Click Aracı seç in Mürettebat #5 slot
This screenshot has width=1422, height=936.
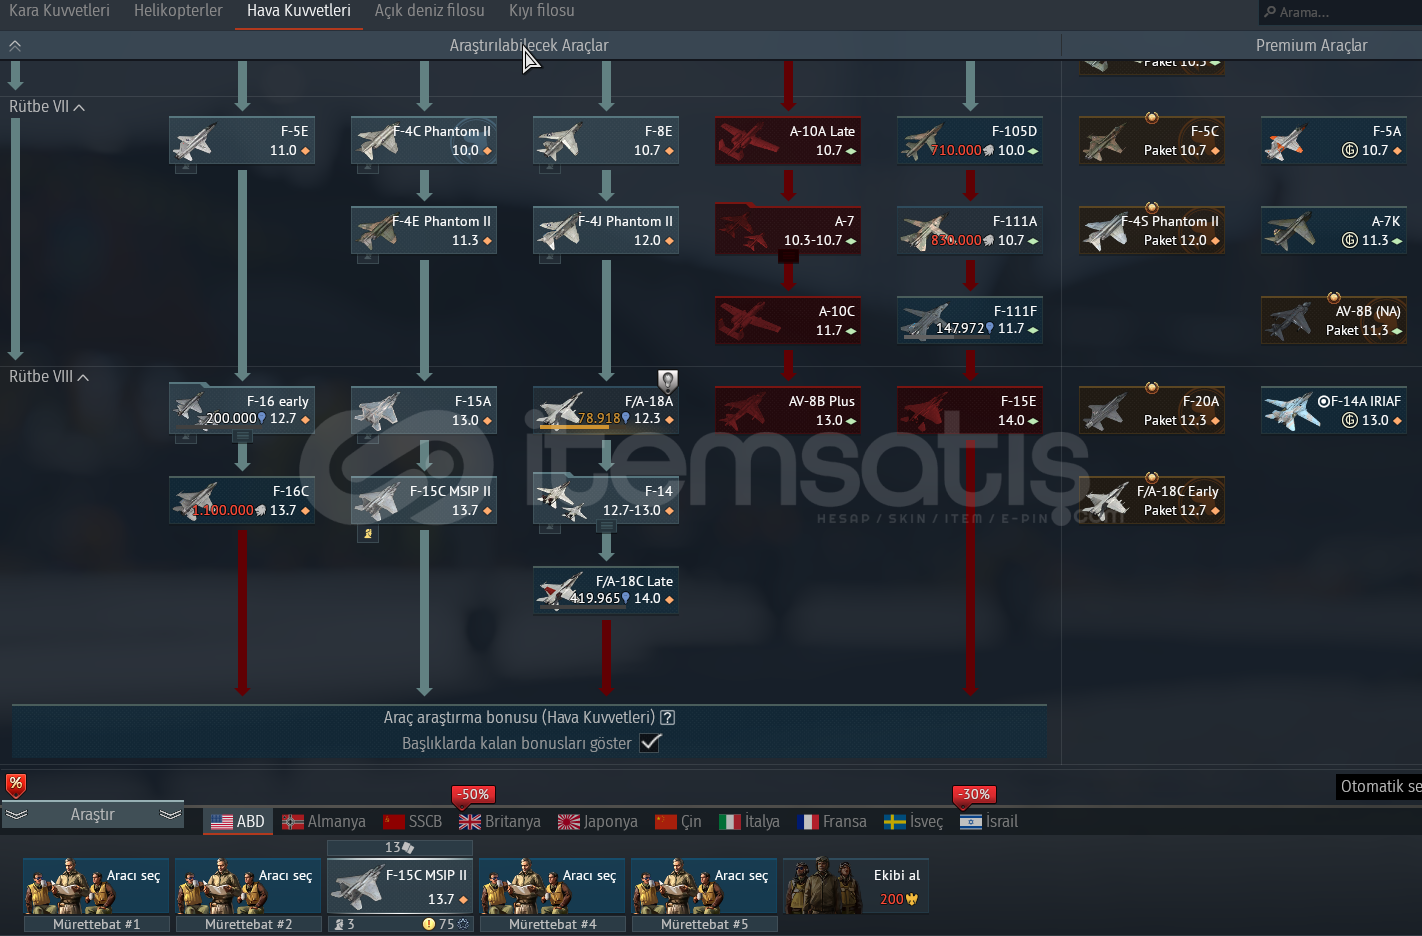point(705,886)
